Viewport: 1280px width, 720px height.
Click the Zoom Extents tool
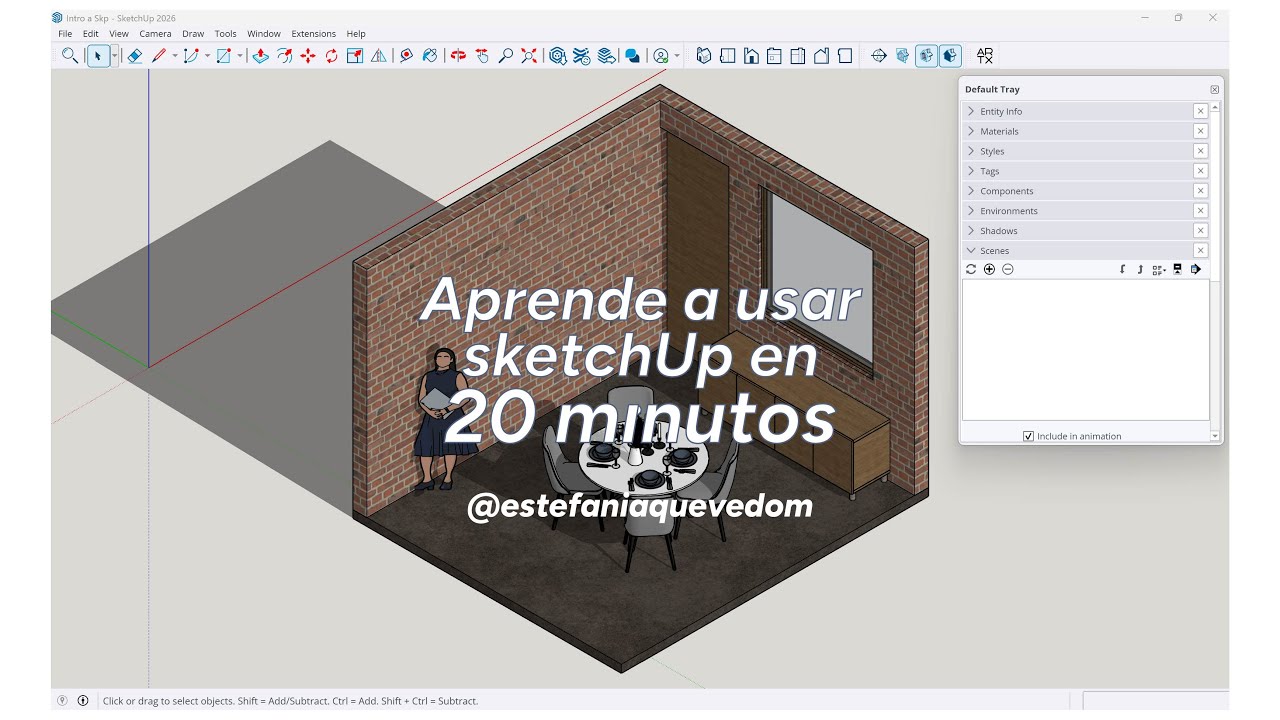[x=529, y=56]
